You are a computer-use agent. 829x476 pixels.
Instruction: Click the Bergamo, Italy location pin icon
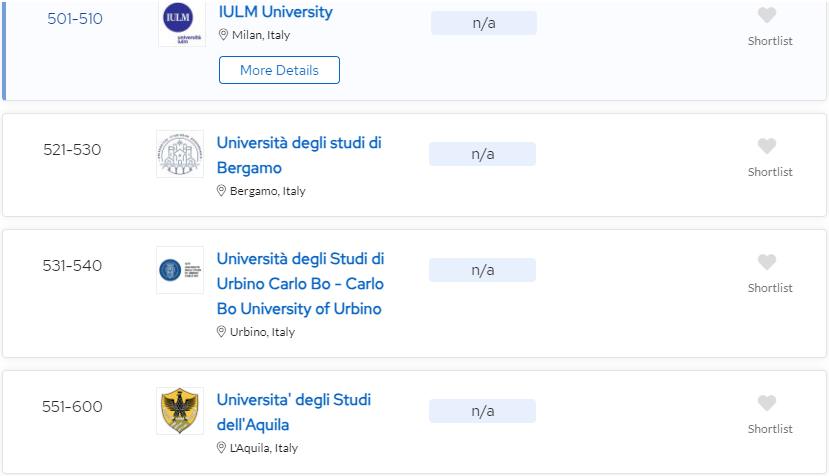tap(221, 191)
